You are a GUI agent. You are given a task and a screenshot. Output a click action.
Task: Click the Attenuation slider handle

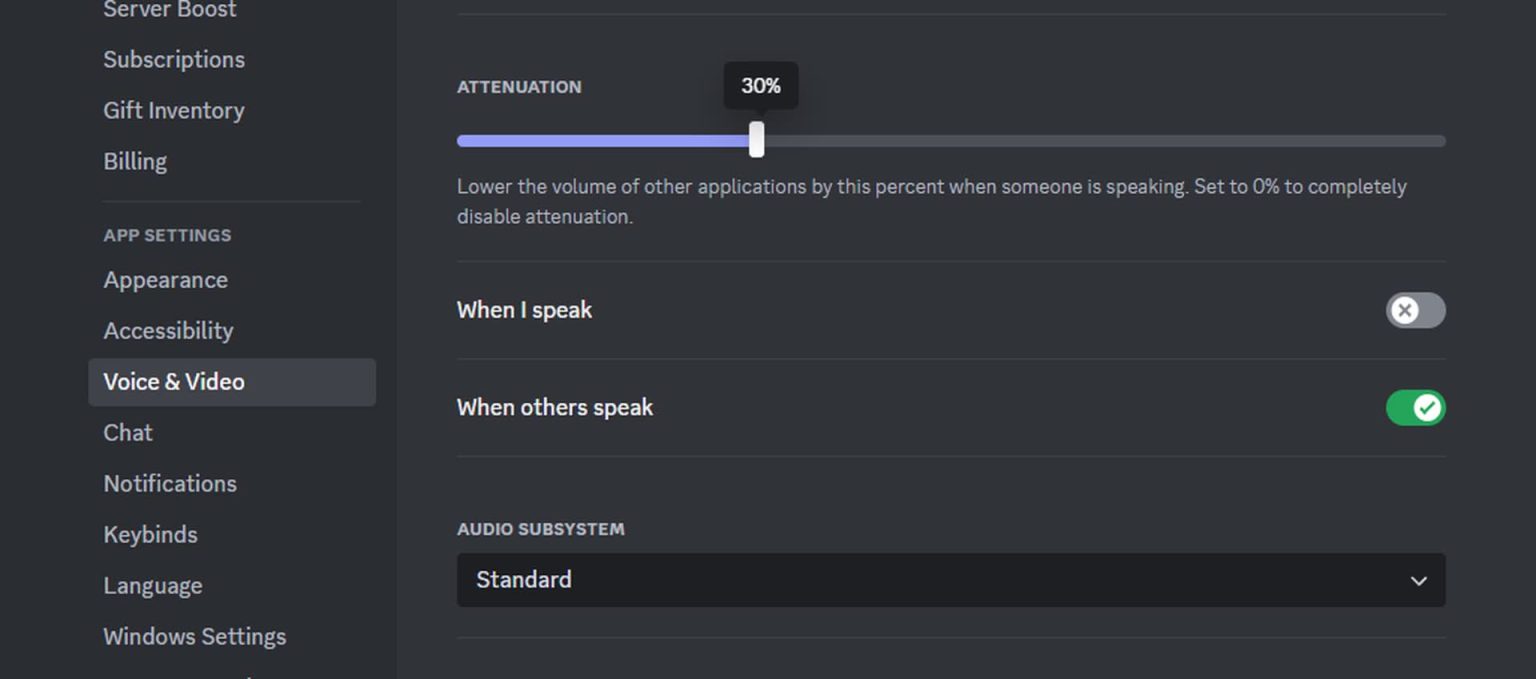point(757,140)
